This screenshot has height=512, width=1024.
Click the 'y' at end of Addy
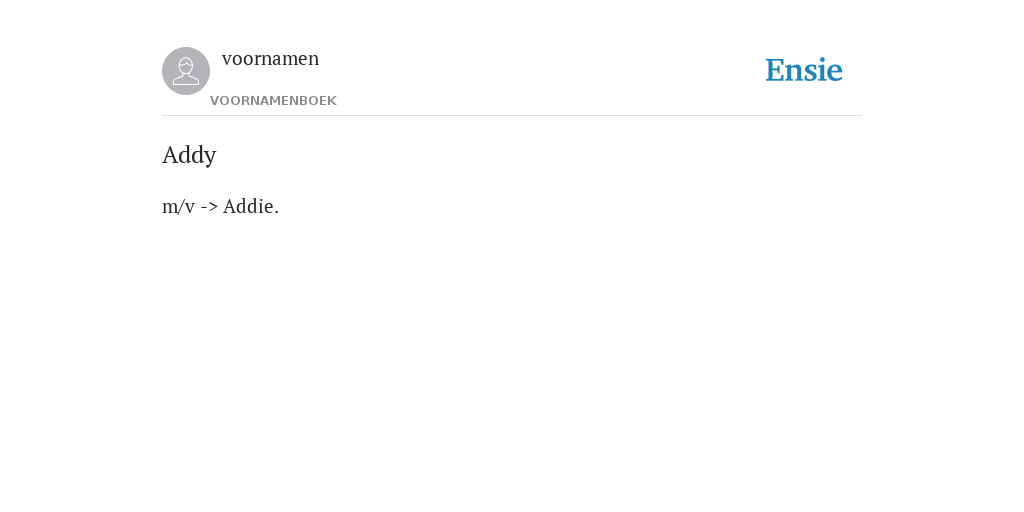pyautogui.click(x=211, y=158)
